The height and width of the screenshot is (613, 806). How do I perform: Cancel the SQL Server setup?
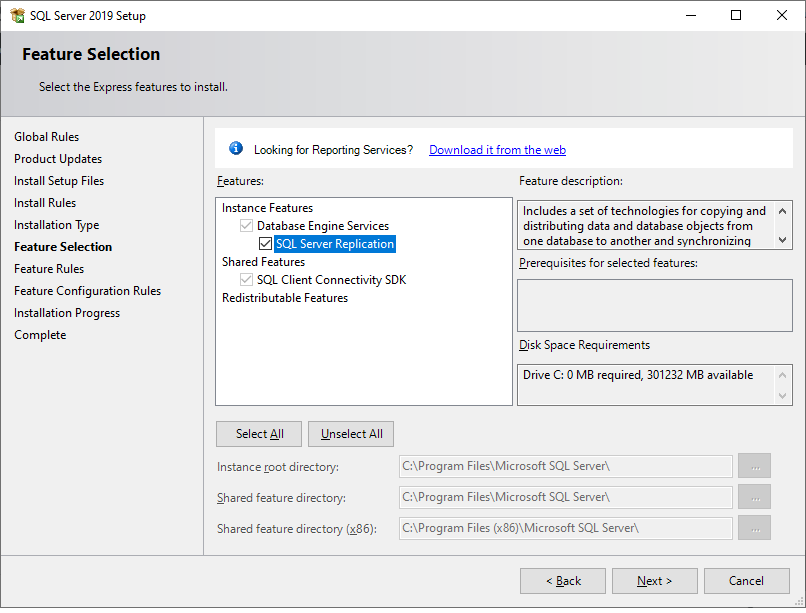pos(747,581)
